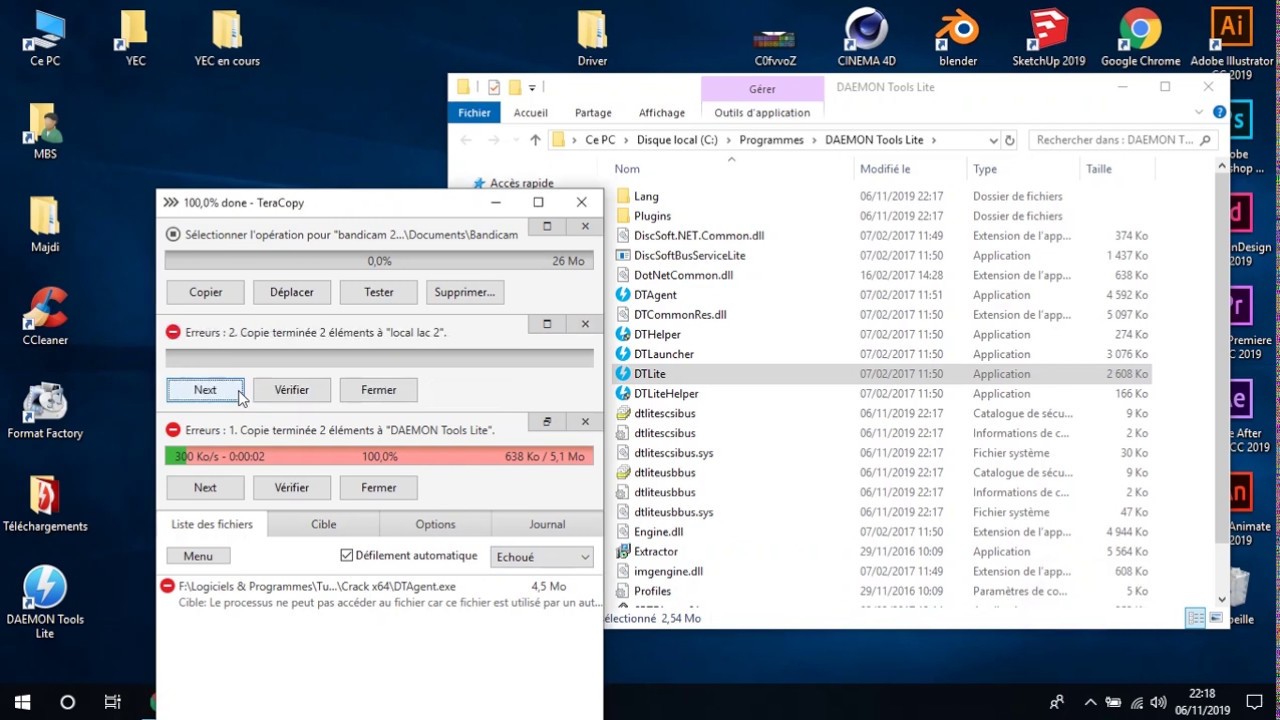This screenshot has width=1280, height=720.
Task: Select the Google Chrome desktop shortcut
Action: click(1140, 38)
